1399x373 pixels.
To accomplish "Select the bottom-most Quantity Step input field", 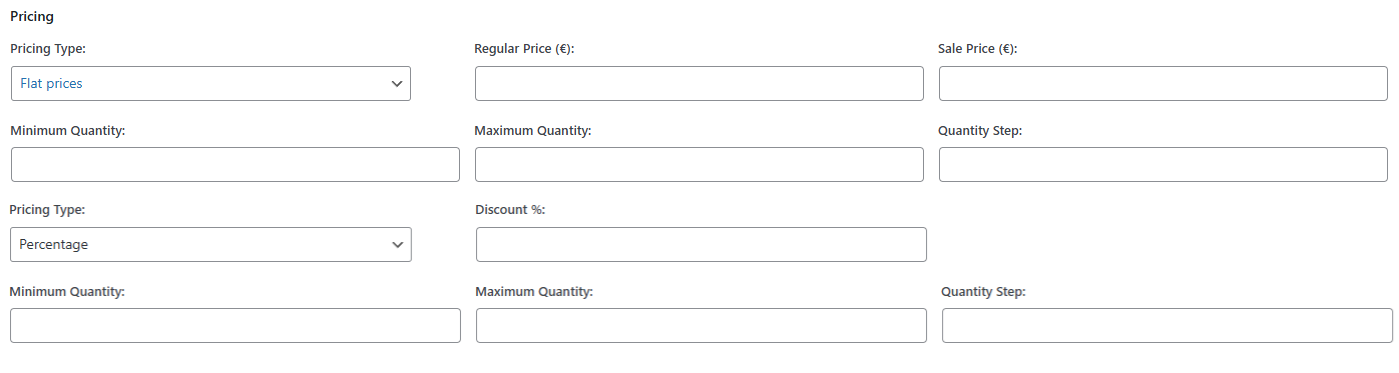I will click(x=1167, y=325).
